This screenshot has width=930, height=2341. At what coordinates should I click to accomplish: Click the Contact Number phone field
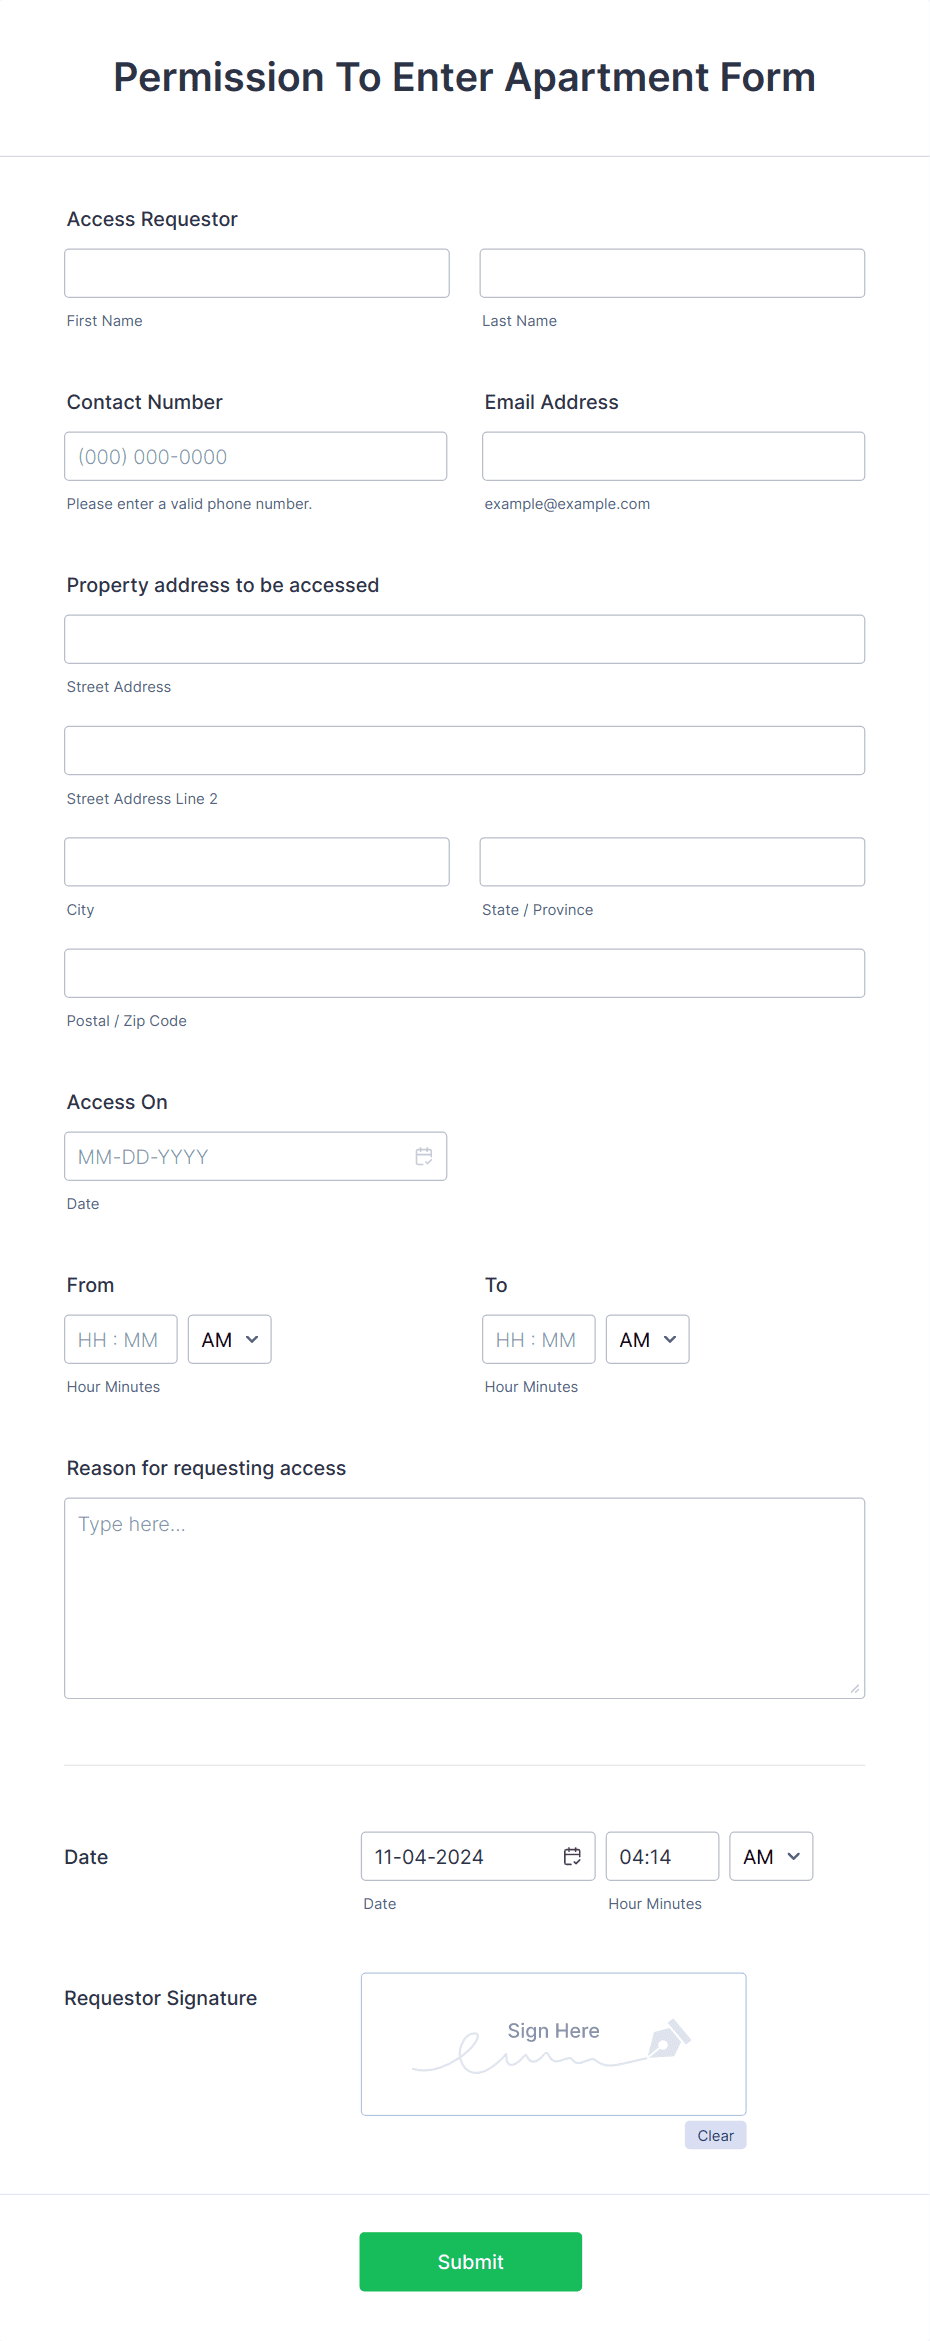coord(255,456)
